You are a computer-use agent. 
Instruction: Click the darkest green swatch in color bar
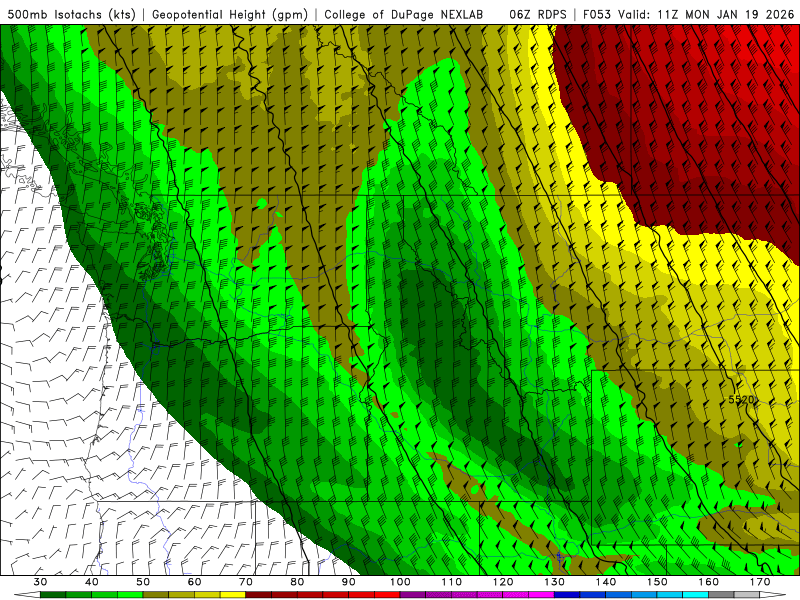point(53,594)
